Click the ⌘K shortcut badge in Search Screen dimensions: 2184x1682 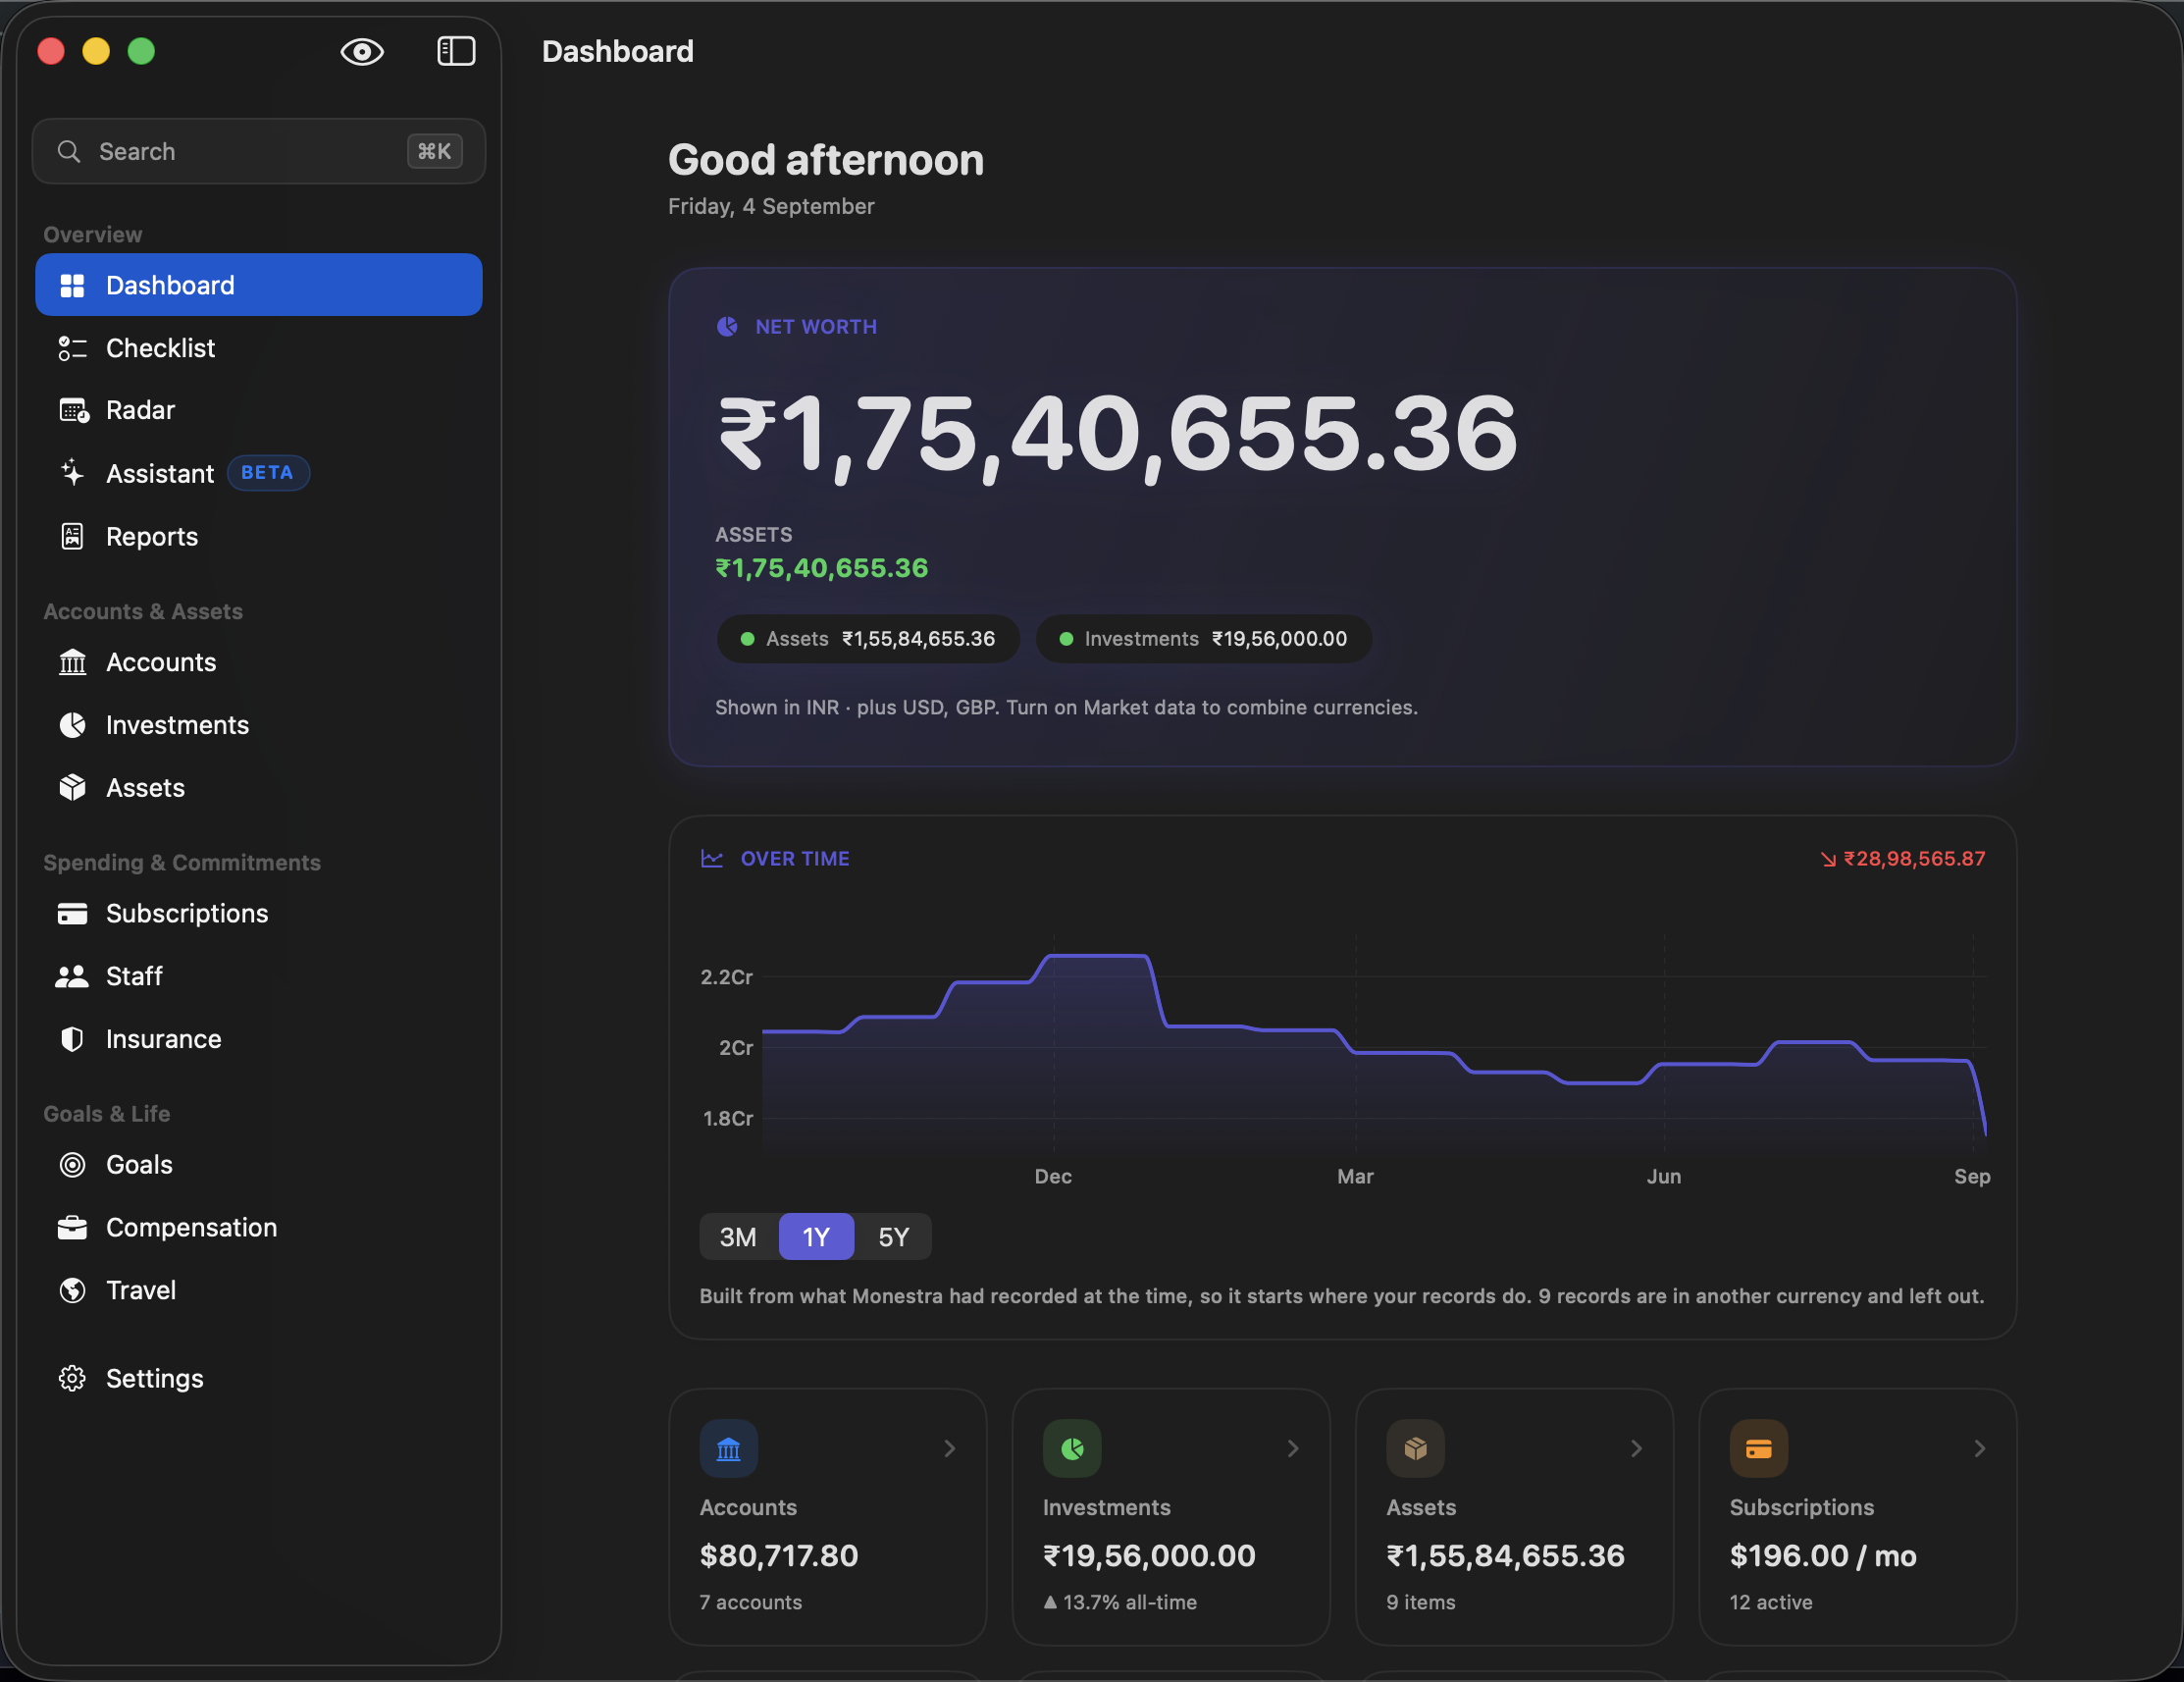tap(434, 151)
